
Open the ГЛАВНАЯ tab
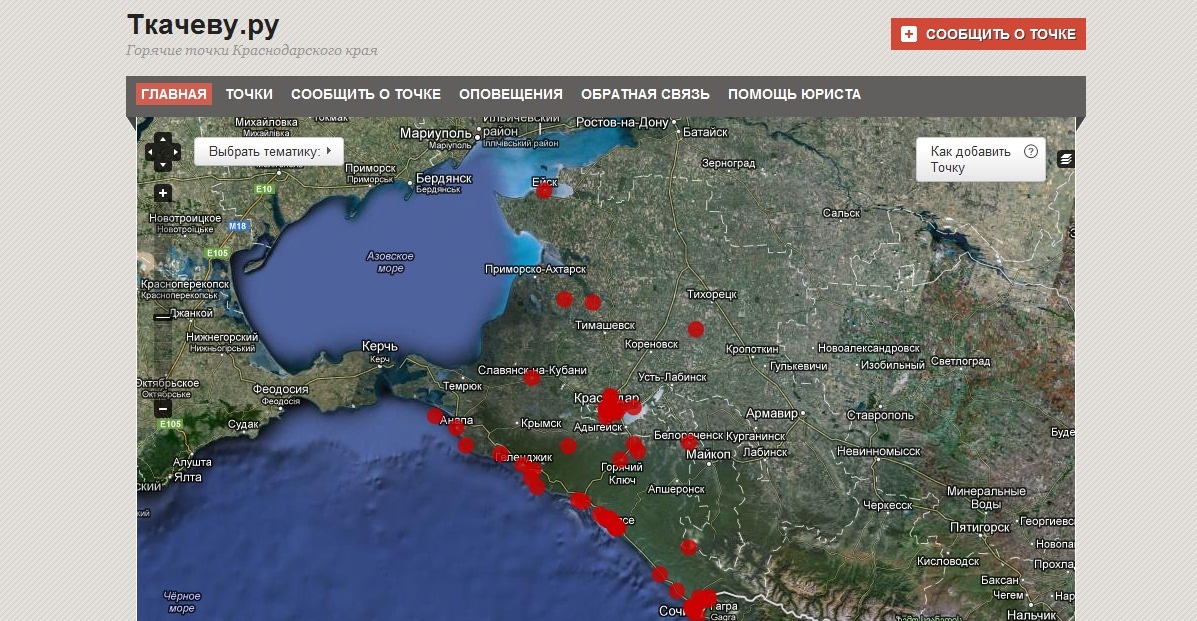point(174,95)
